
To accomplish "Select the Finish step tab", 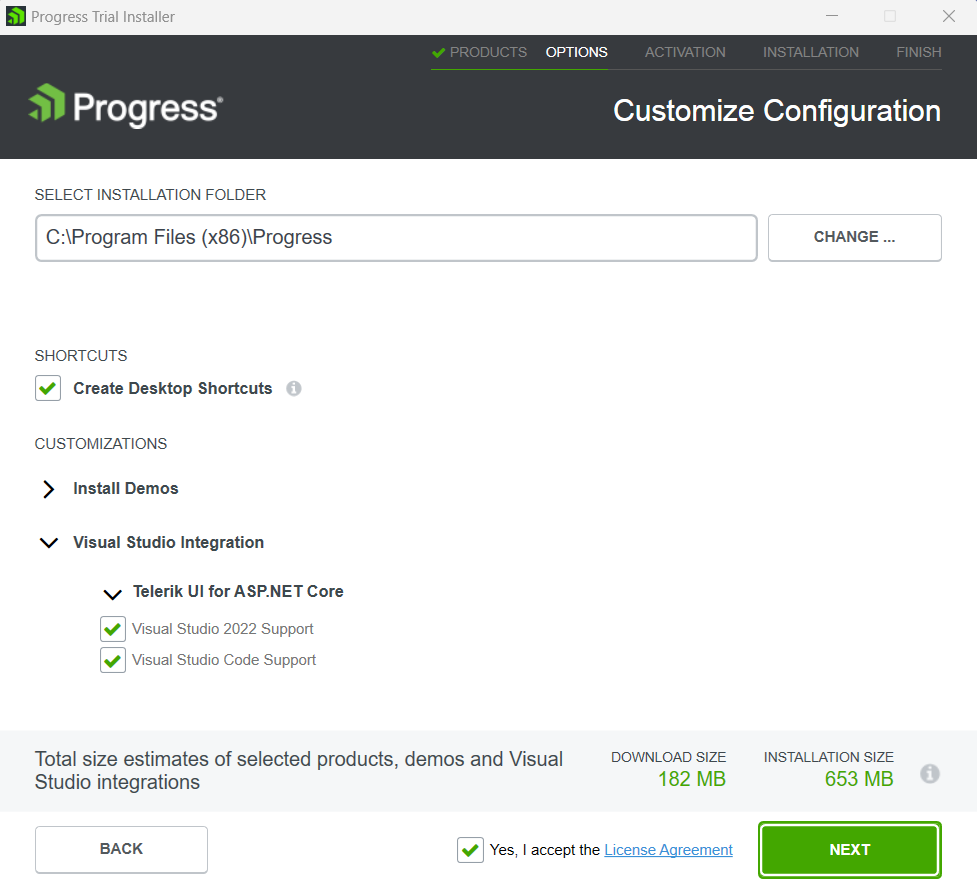I will (x=918, y=52).
